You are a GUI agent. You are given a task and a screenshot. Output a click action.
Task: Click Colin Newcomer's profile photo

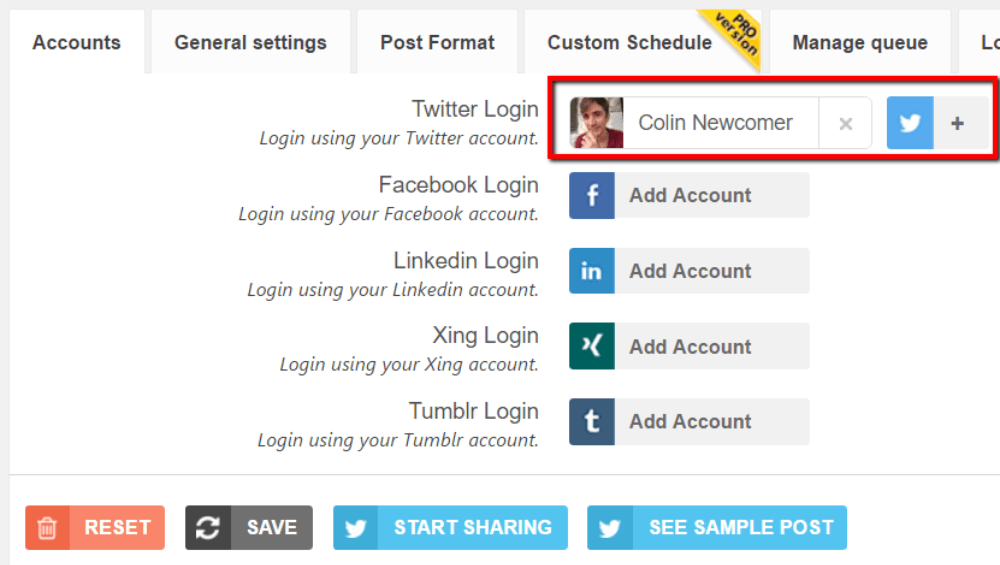(x=596, y=123)
